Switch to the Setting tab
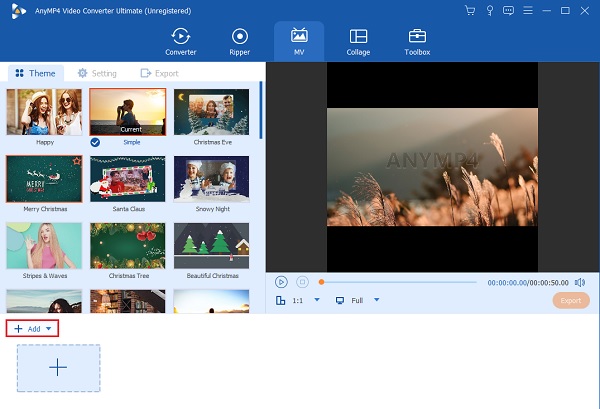The width and height of the screenshot is (600, 409). (97, 73)
